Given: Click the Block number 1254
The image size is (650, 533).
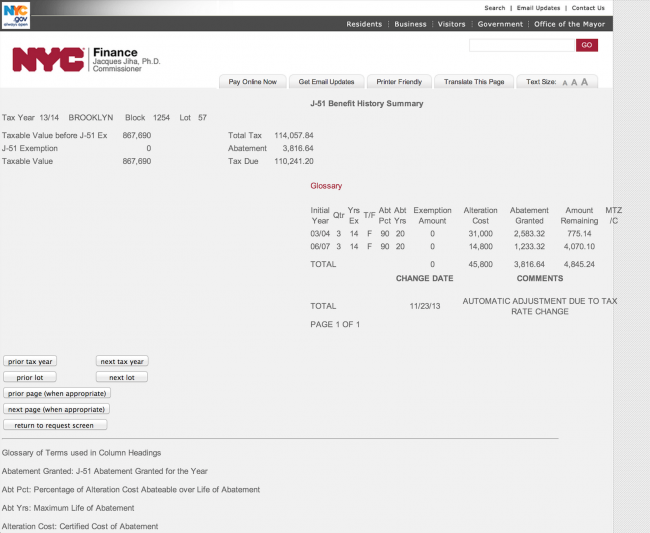Looking at the screenshot, I should (161, 117).
